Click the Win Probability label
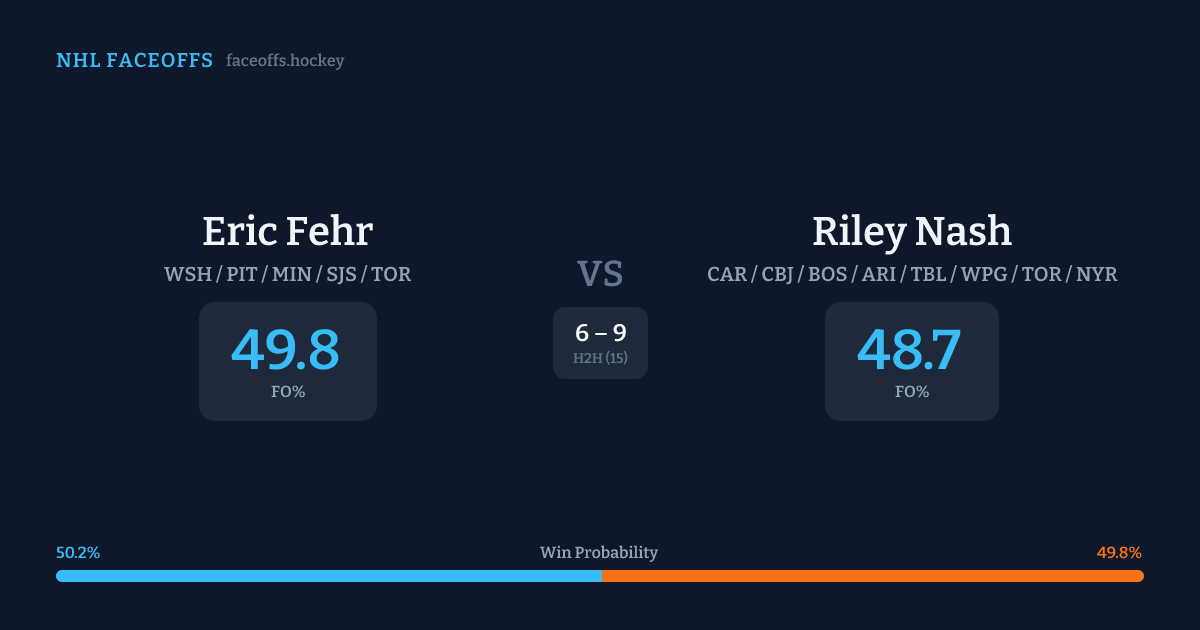Image resolution: width=1200 pixels, height=630 pixels. [x=599, y=553]
